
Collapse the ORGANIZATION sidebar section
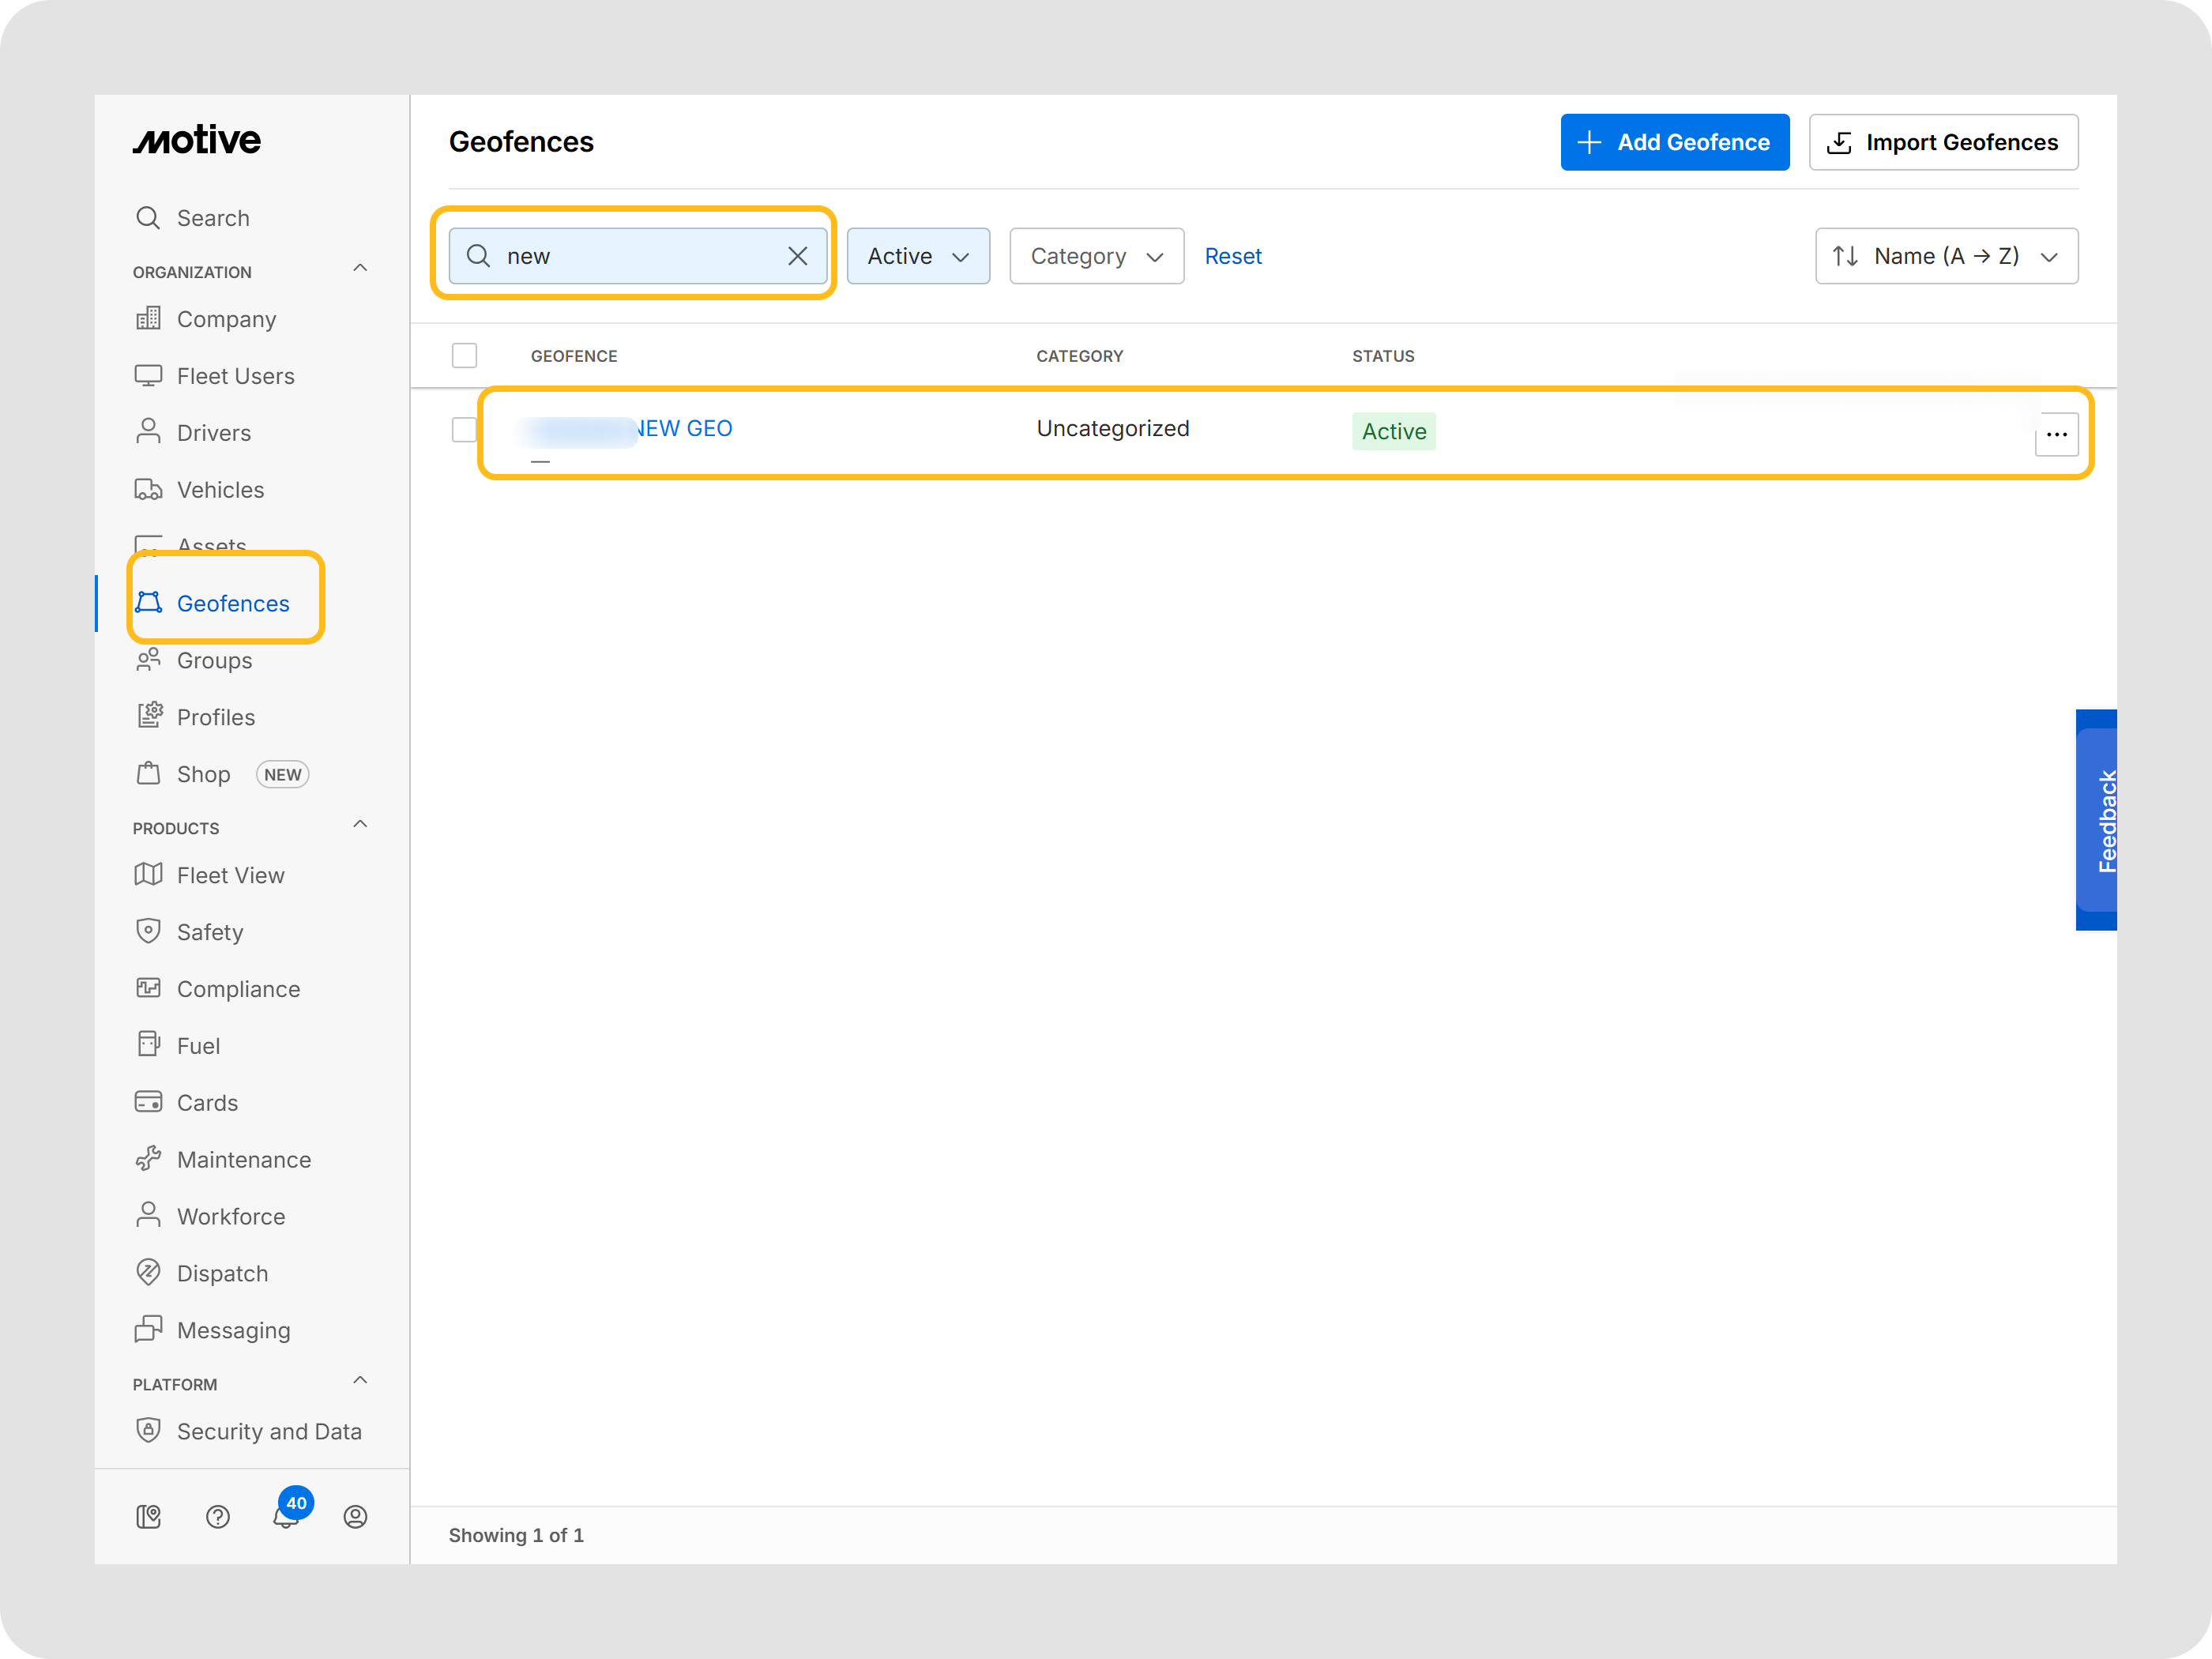click(360, 269)
